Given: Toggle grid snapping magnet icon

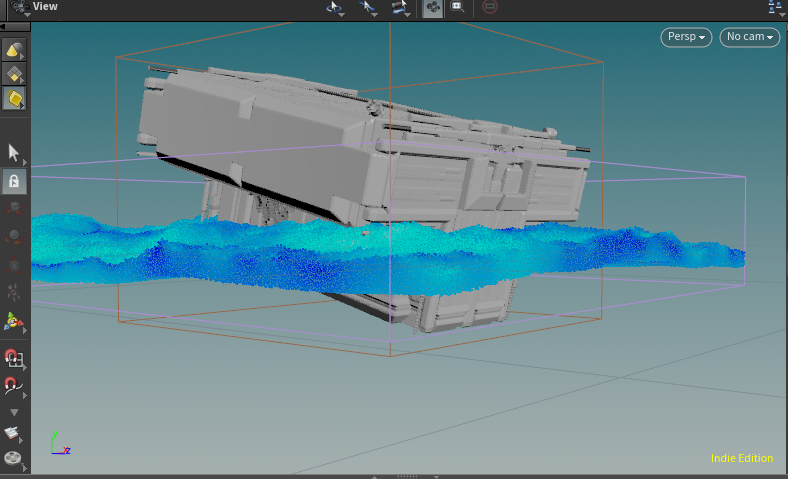Looking at the screenshot, I should tap(13, 358).
